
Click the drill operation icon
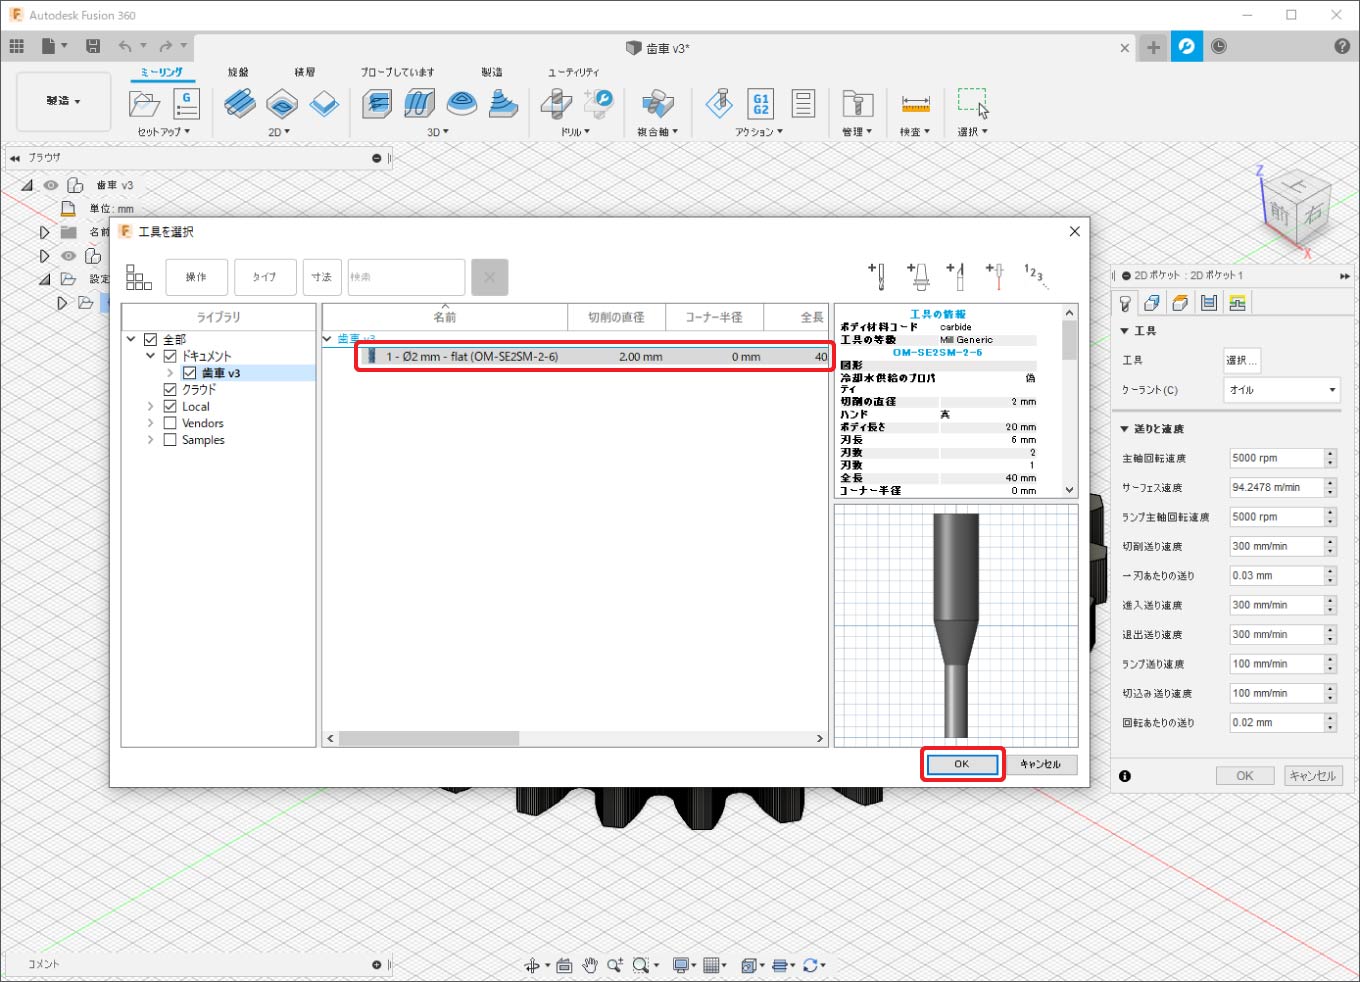coord(556,104)
